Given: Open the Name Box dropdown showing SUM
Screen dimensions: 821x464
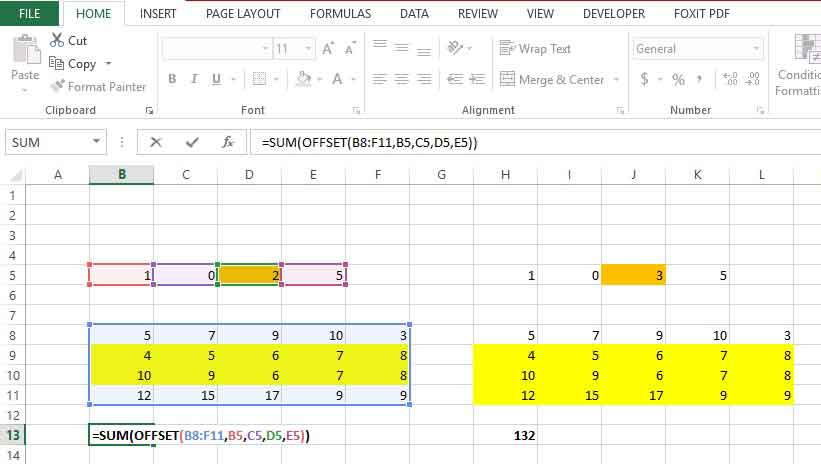Looking at the screenshot, I should point(97,142).
